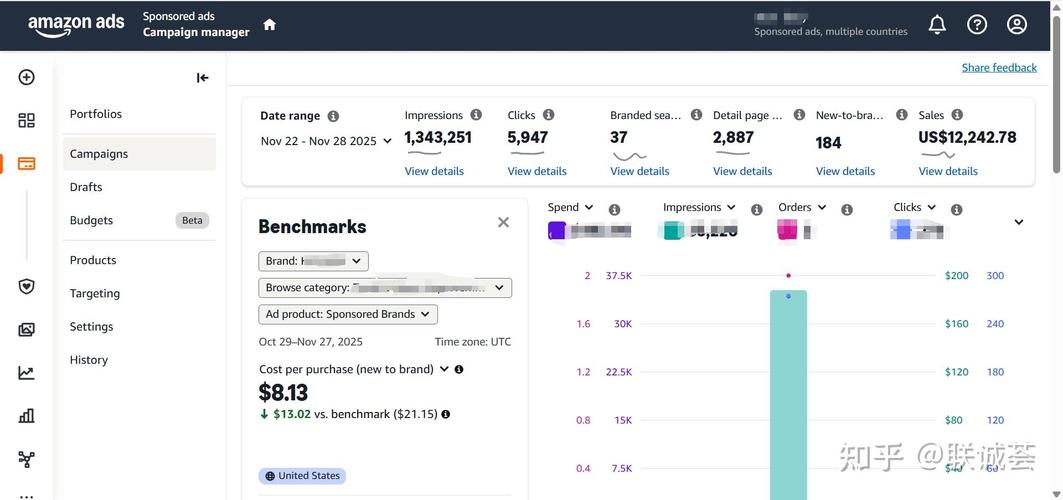The width and height of the screenshot is (1063, 500).
Task: Open the brand shield heart icon in sidebar
Action: 26,287
